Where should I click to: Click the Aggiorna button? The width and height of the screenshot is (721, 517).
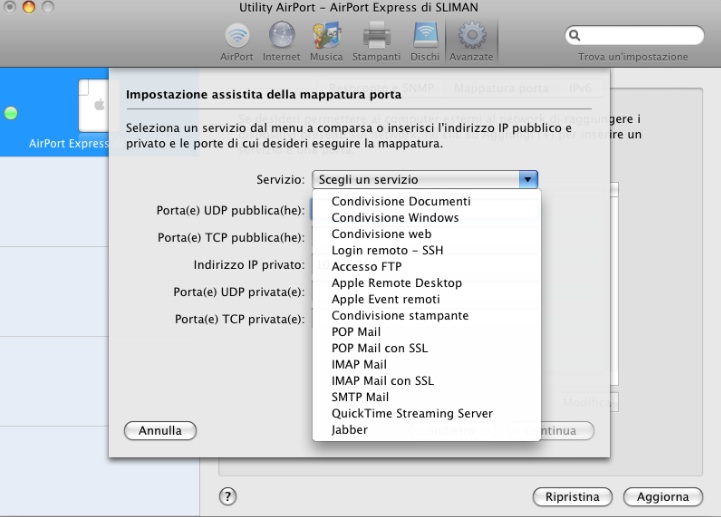coord(663,497)
